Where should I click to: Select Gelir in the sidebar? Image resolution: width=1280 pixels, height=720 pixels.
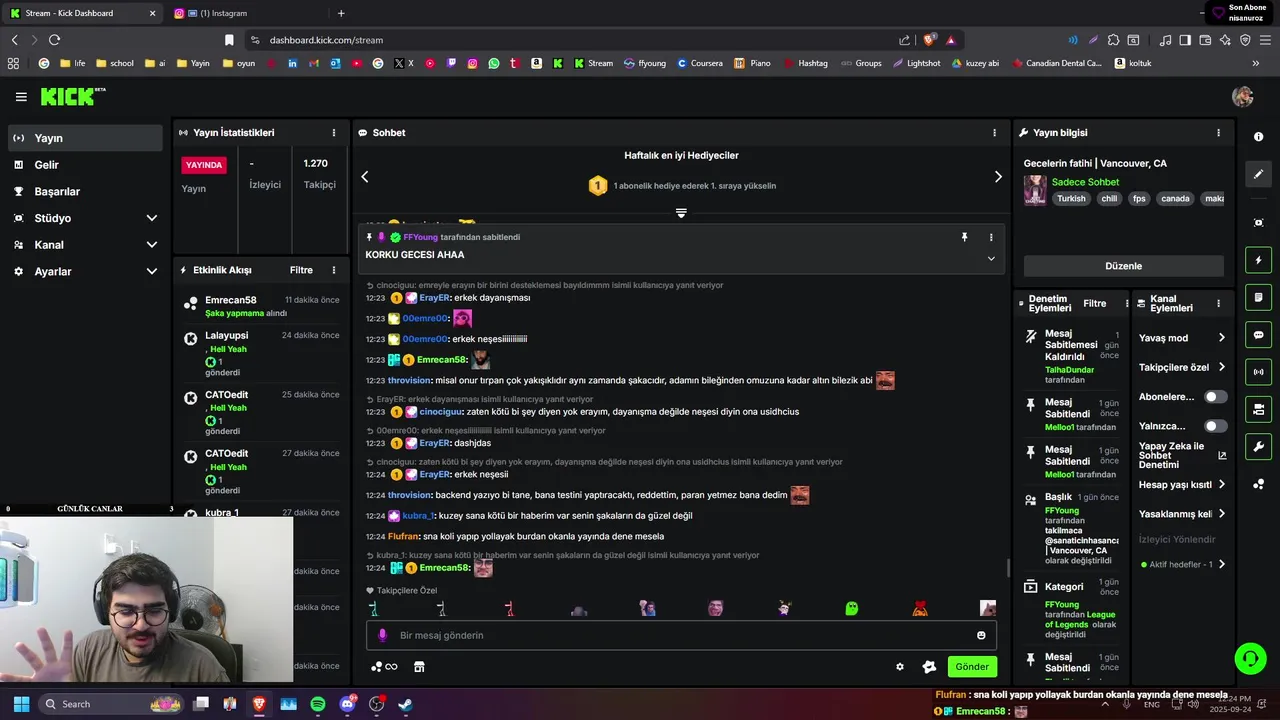pyautogui.click(x=85, y=165)
